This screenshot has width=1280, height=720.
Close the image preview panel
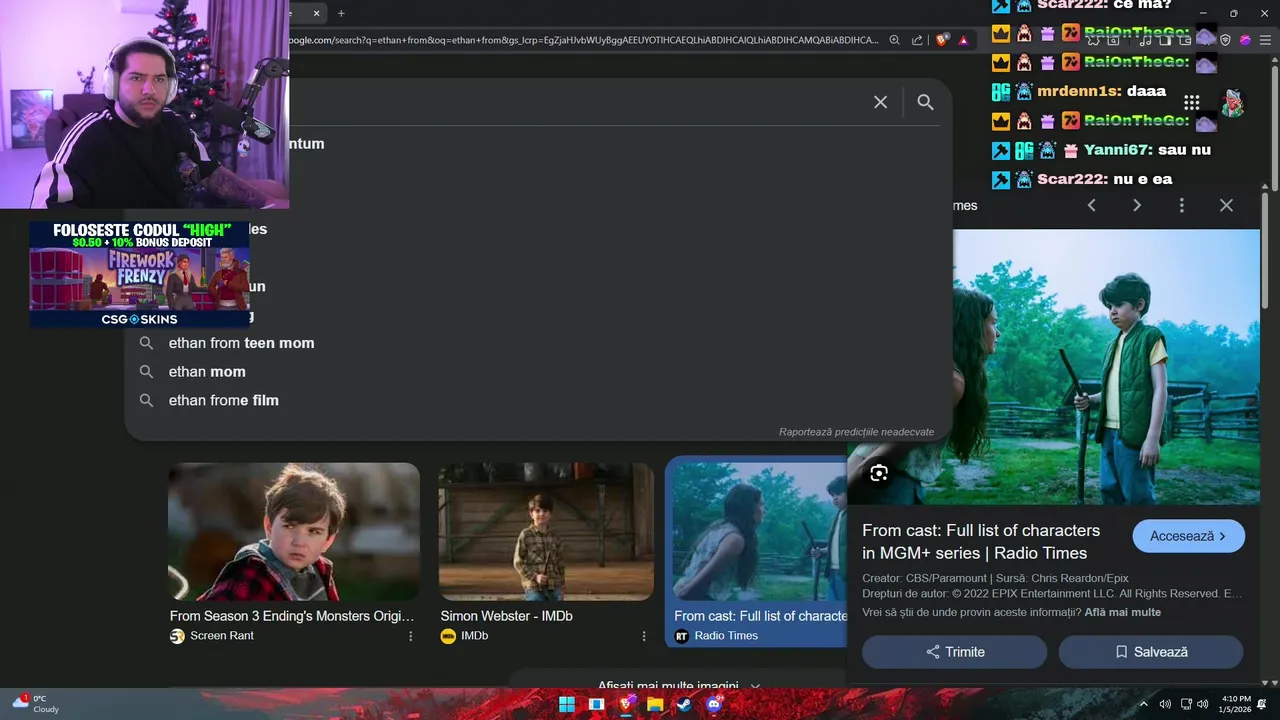point(1226,205)
